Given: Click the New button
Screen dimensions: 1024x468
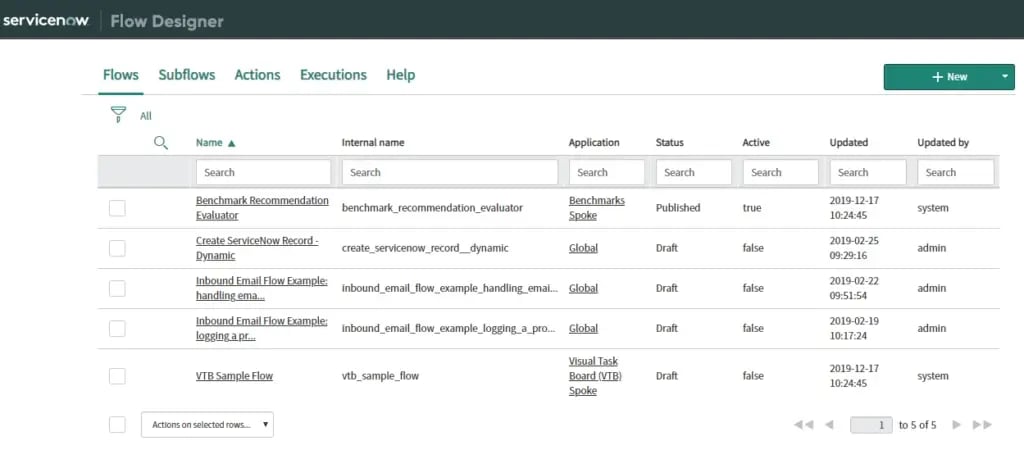Looking at the screenshot, I should coord(938,77).
